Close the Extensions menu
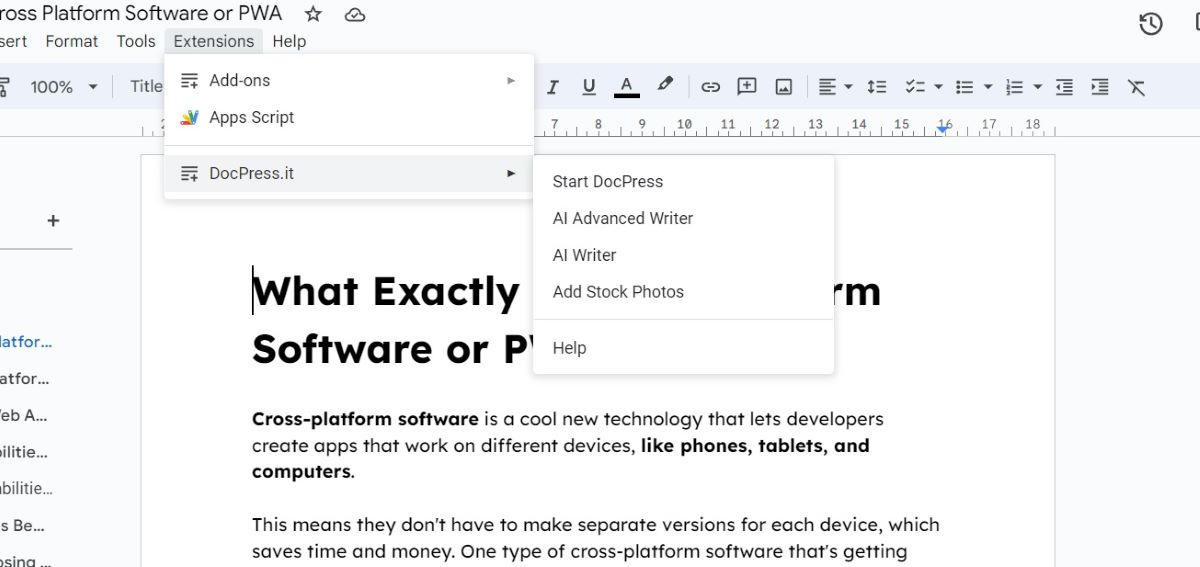This screenshot has height=567, width=1200. [x=214, y=41]
